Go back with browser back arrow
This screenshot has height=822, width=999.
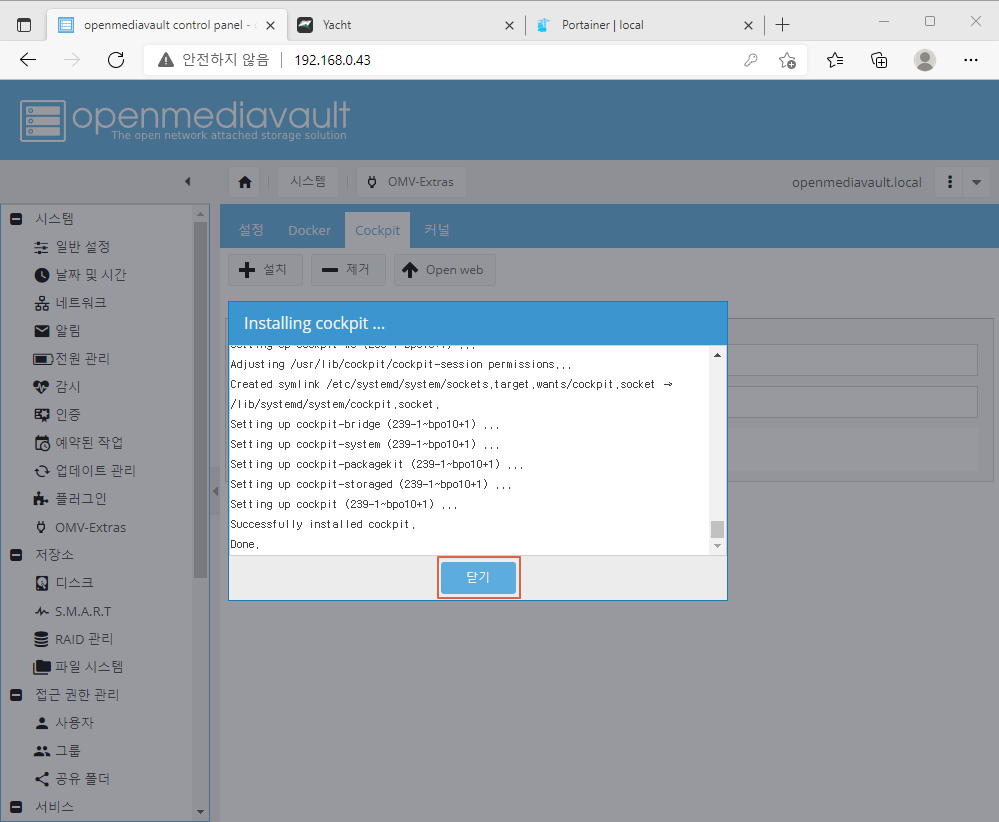tap(28, 60)
